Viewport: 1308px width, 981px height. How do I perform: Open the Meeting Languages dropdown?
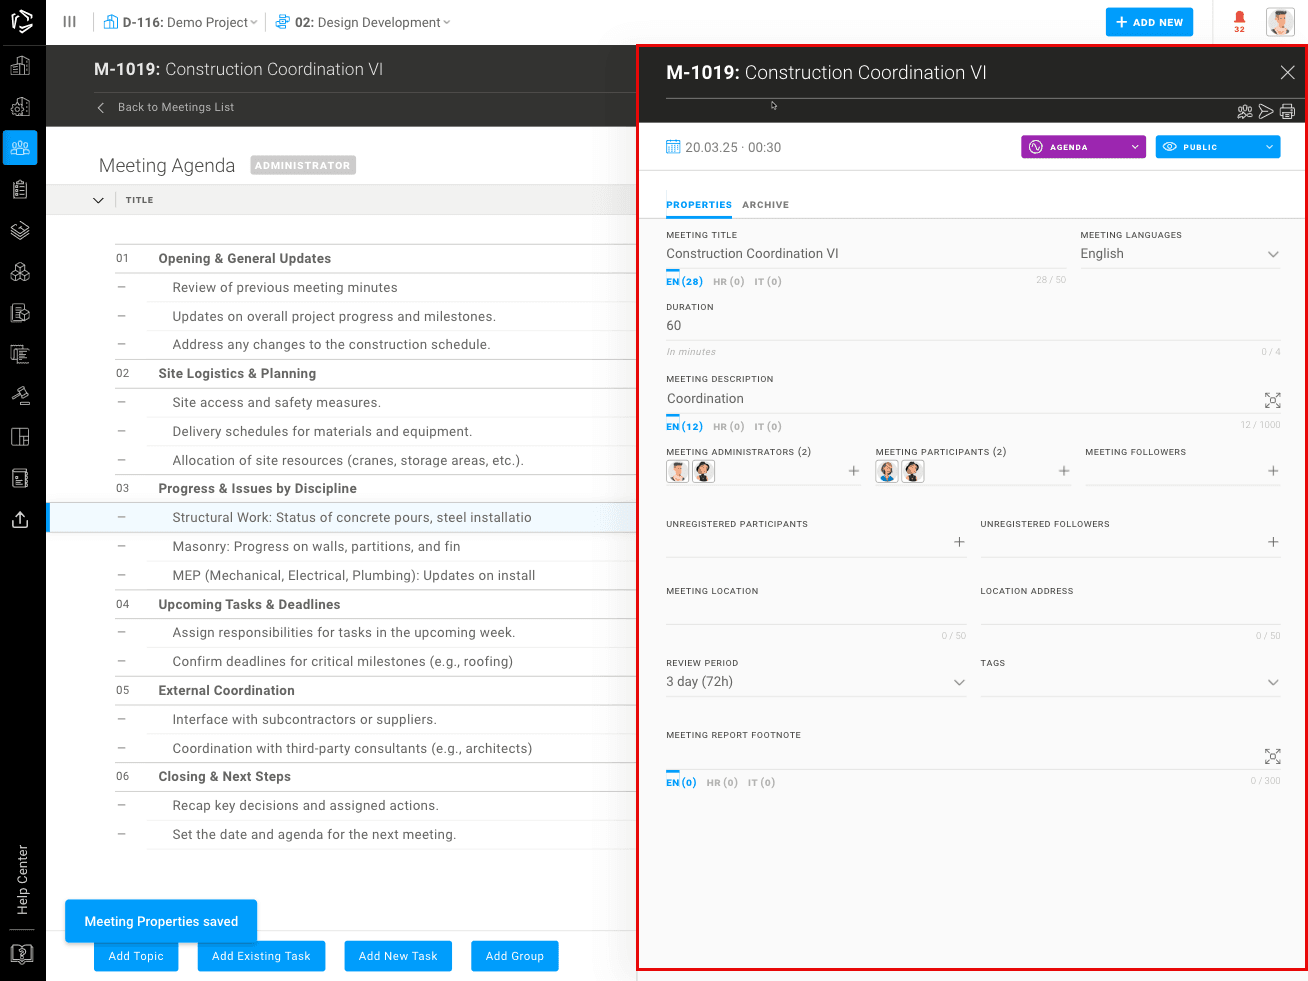pos(1272,254)
